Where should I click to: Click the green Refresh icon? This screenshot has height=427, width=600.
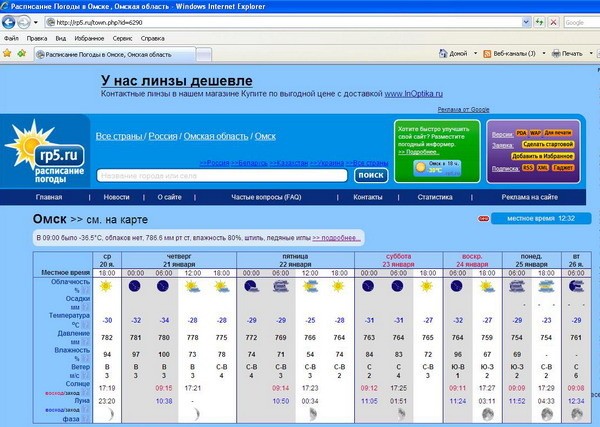(539, 23)
